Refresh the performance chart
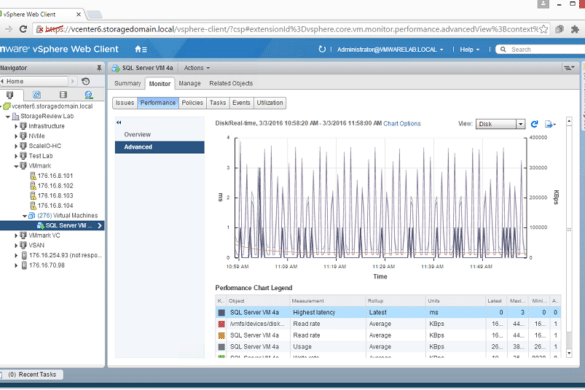The image size is (585, 390). coord(534,124)
